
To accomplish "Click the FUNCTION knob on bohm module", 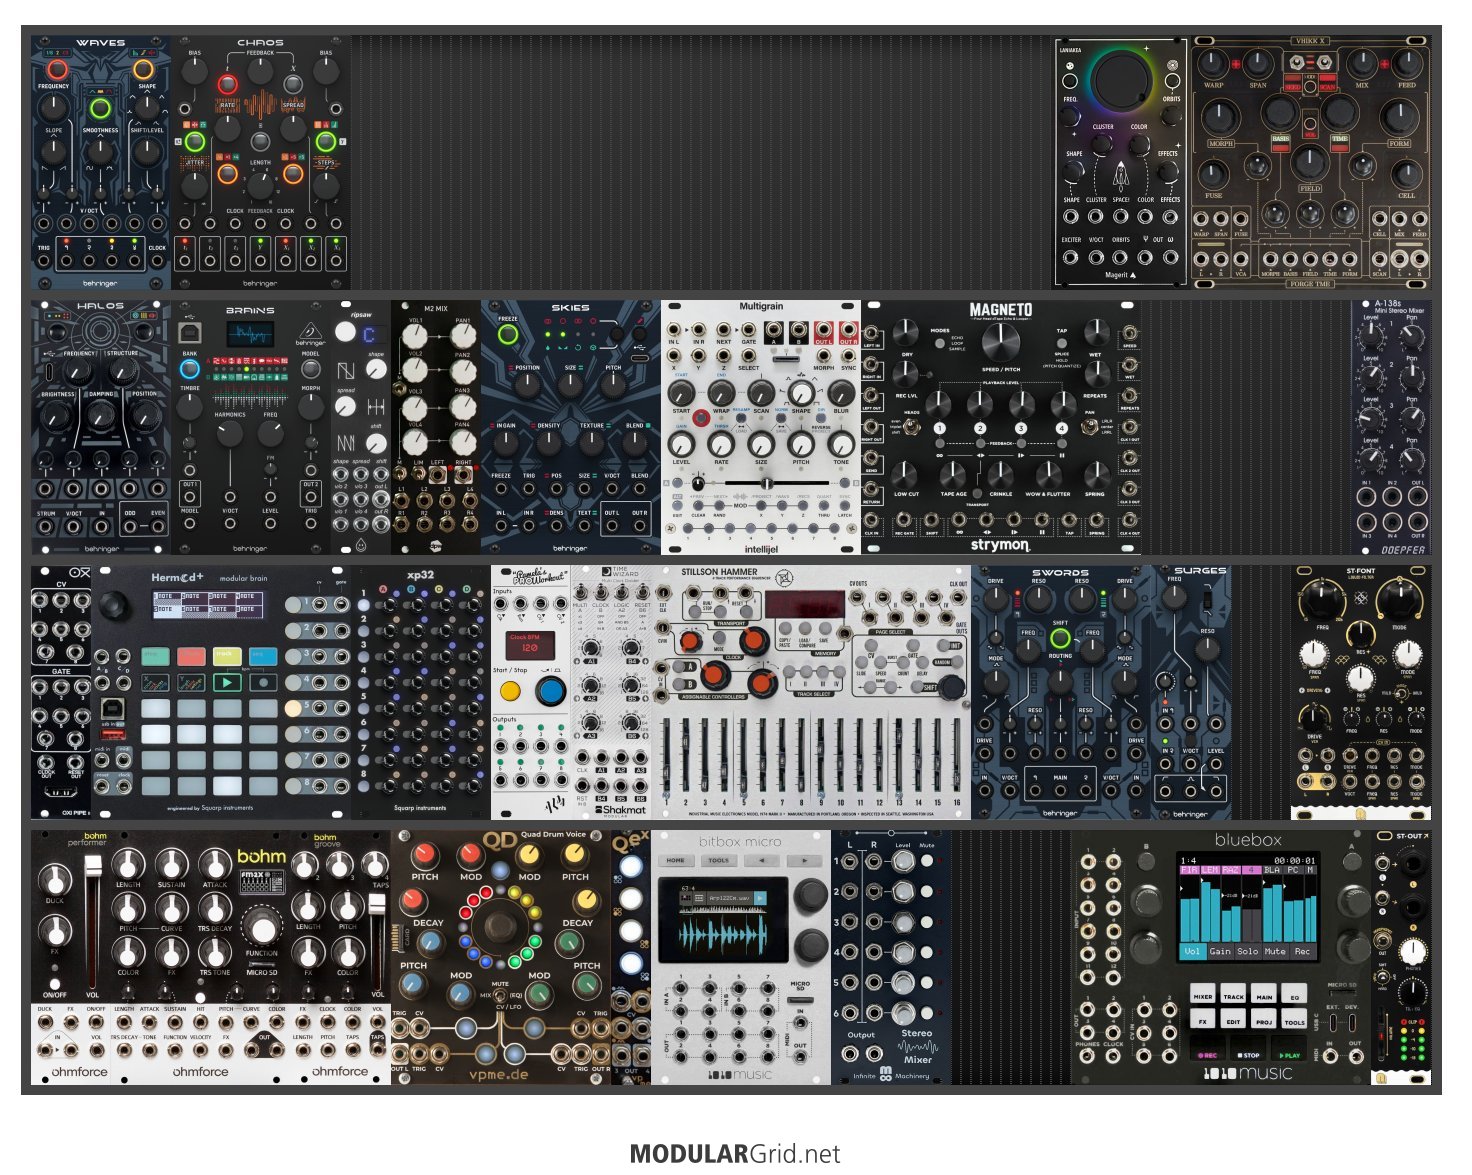I will [x=262, y=929].
